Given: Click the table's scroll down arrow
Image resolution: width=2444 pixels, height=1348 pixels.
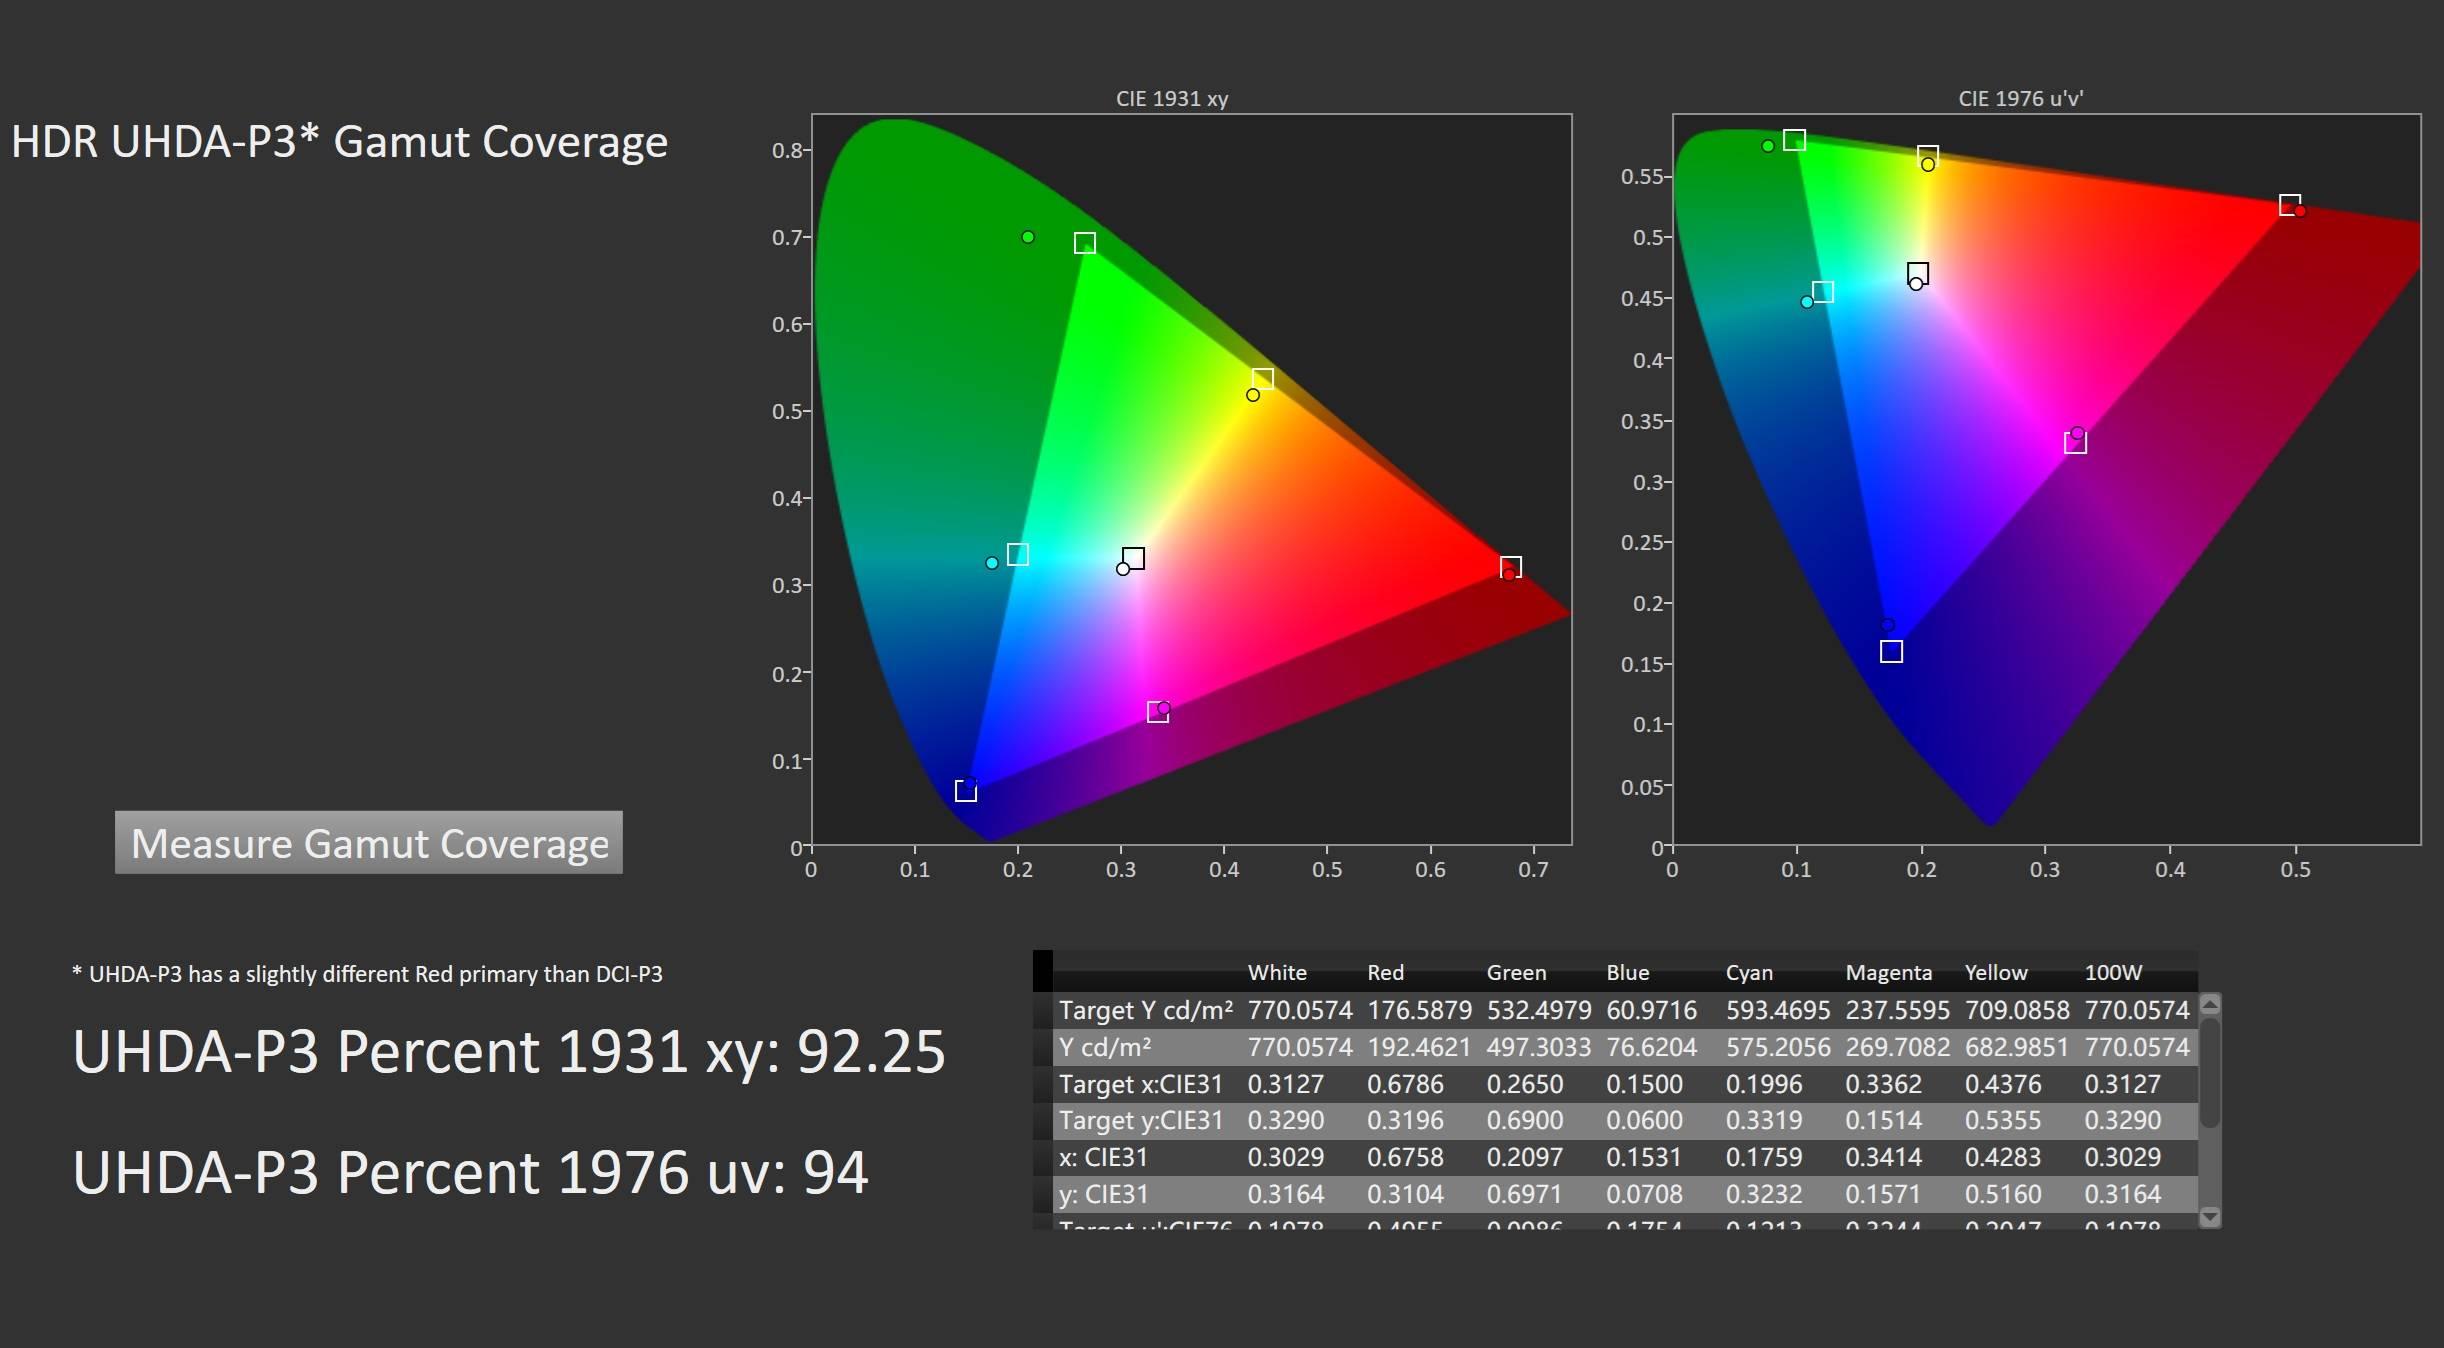Looking at the screenshot, I should [2210, 1216].
